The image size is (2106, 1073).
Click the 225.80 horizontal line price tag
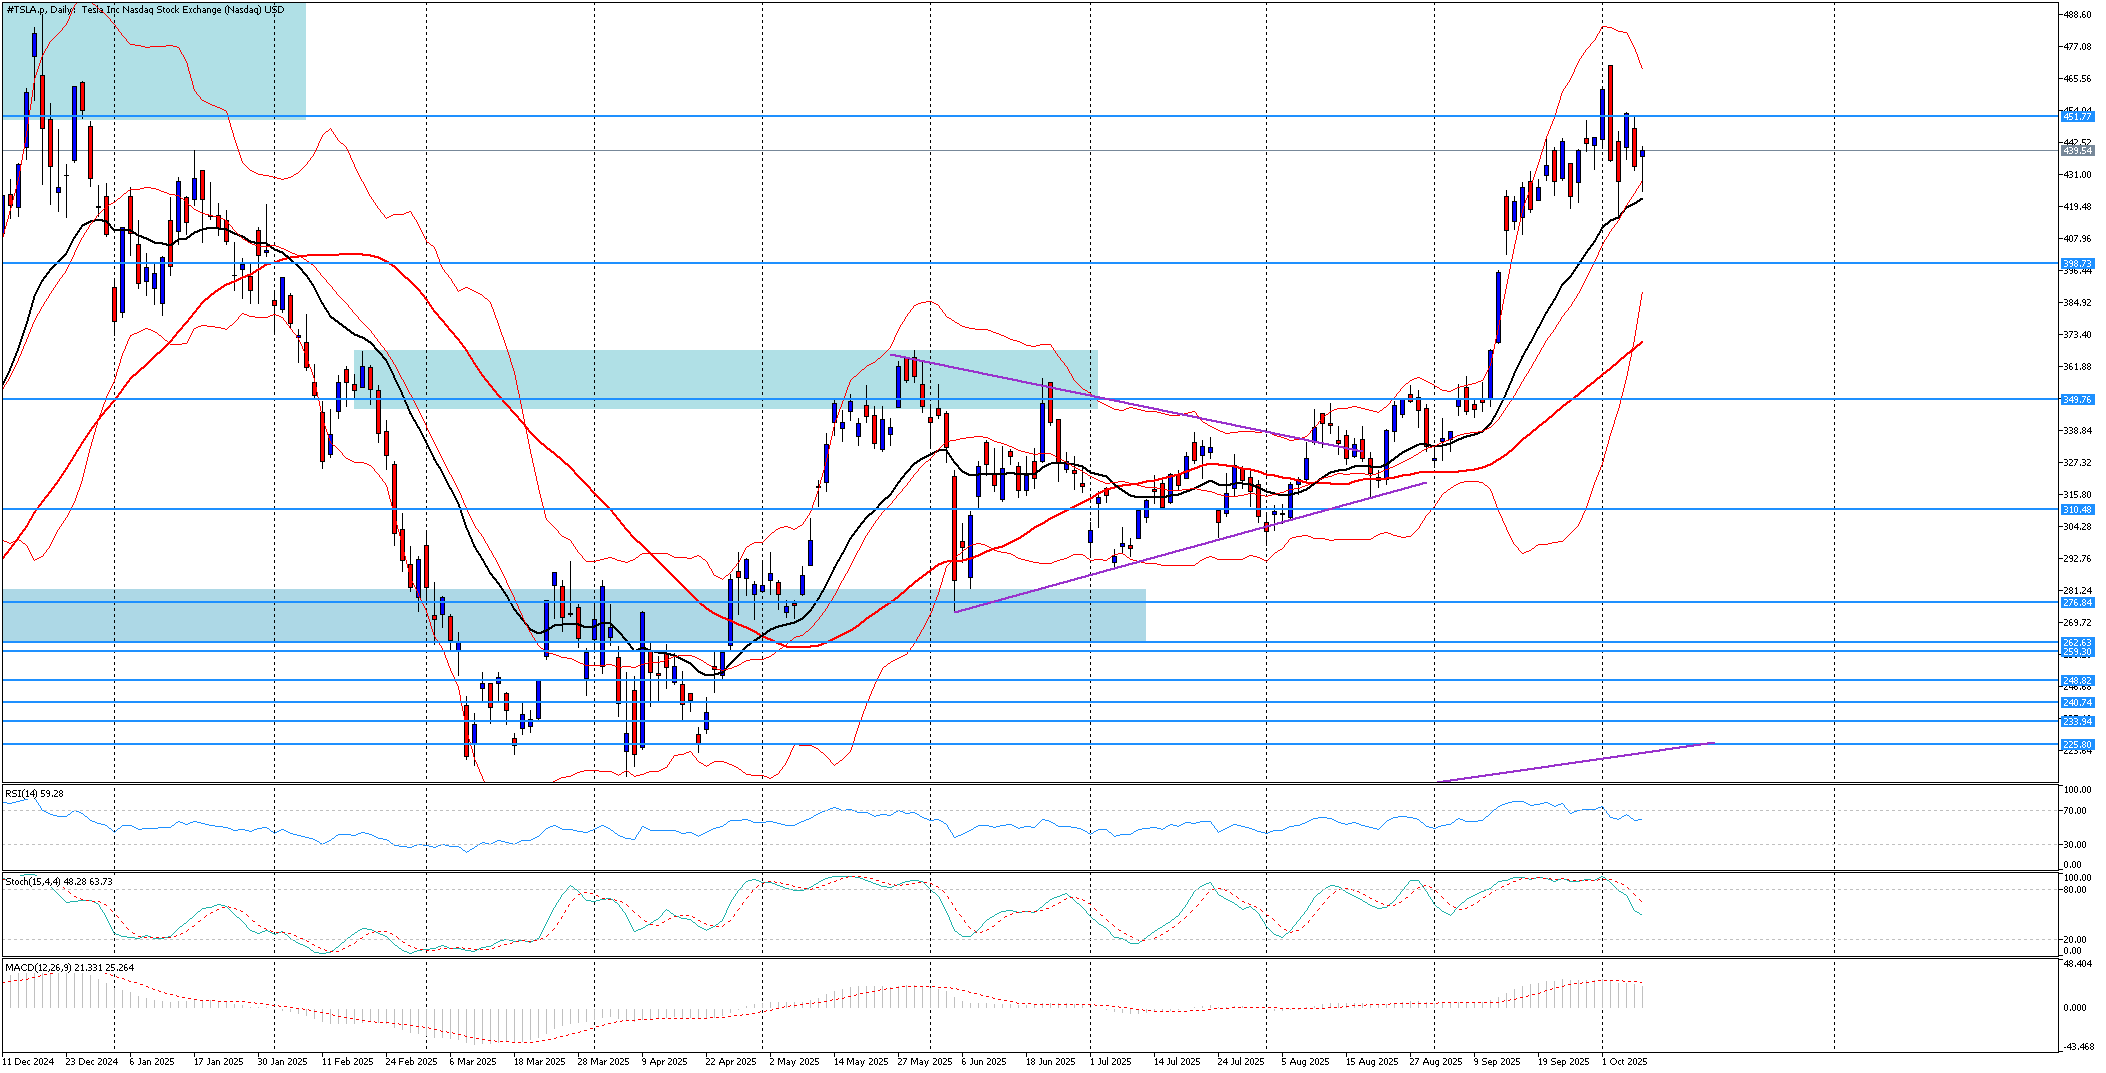click(2077, 745)
